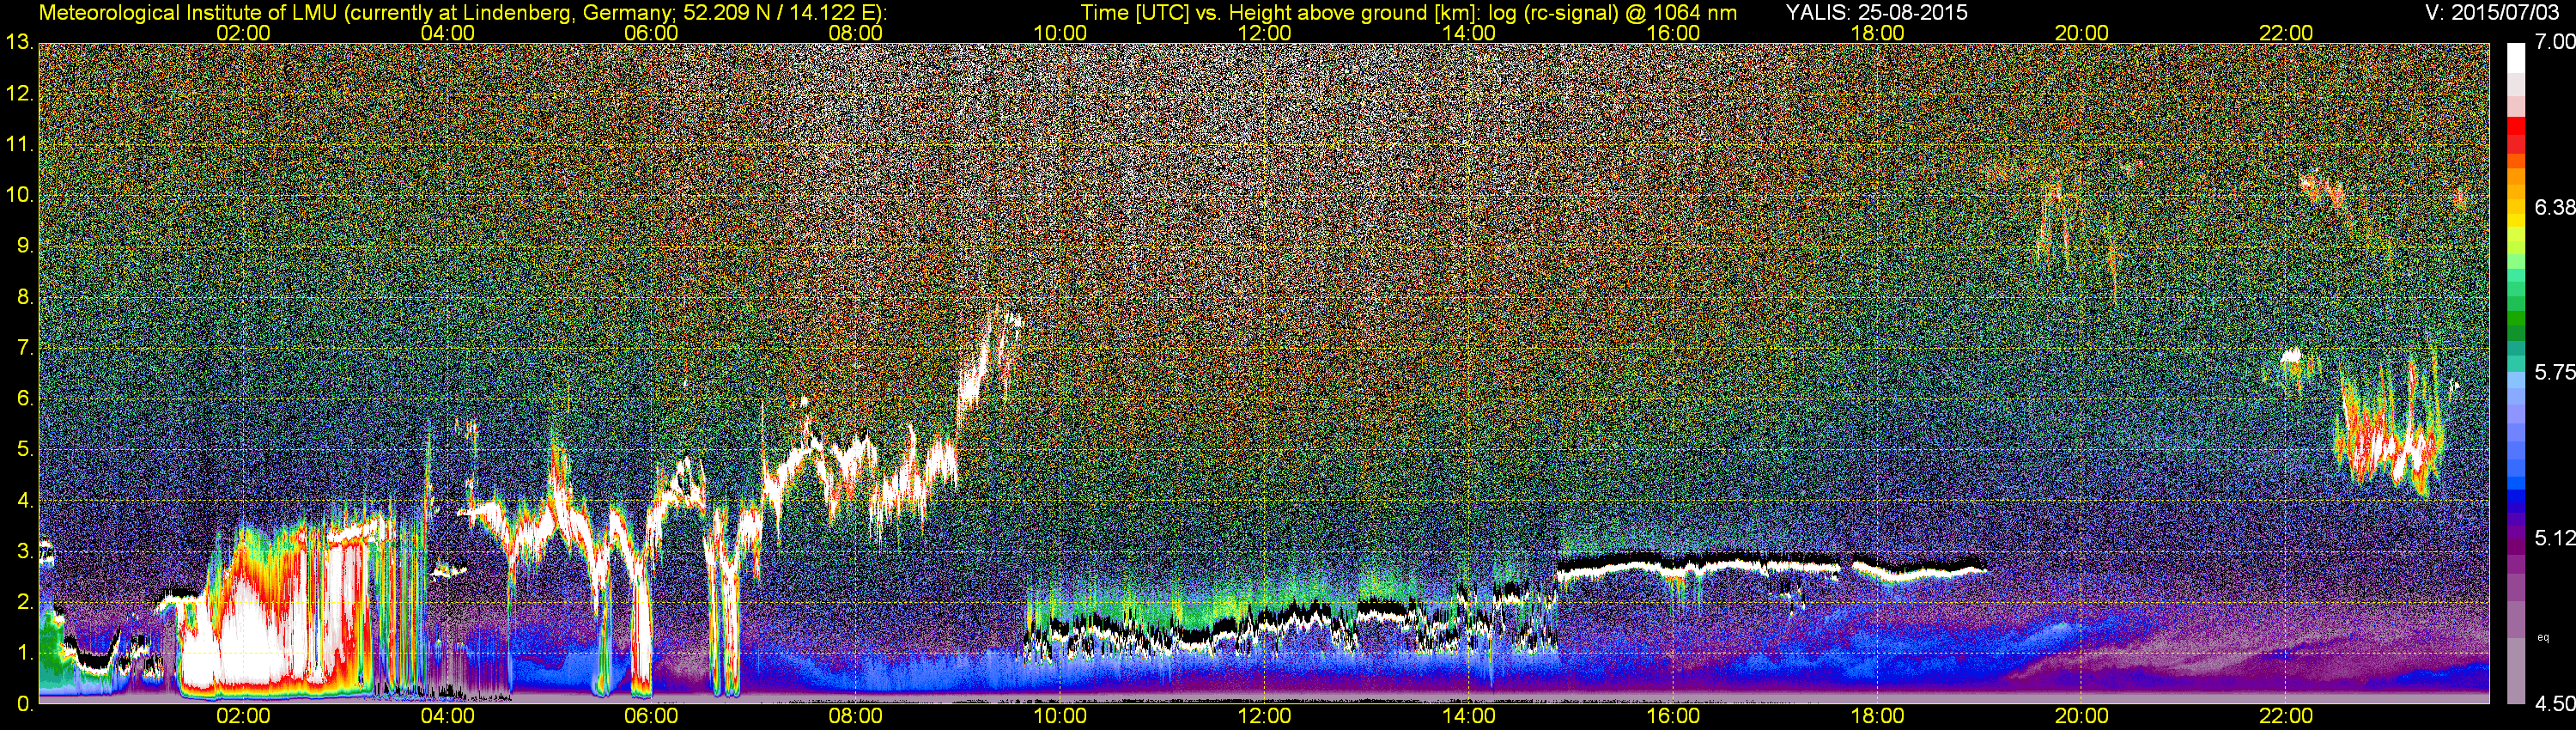Click the color scale value '7.00'
The image size is (2576, 730).
(2555, 42)
